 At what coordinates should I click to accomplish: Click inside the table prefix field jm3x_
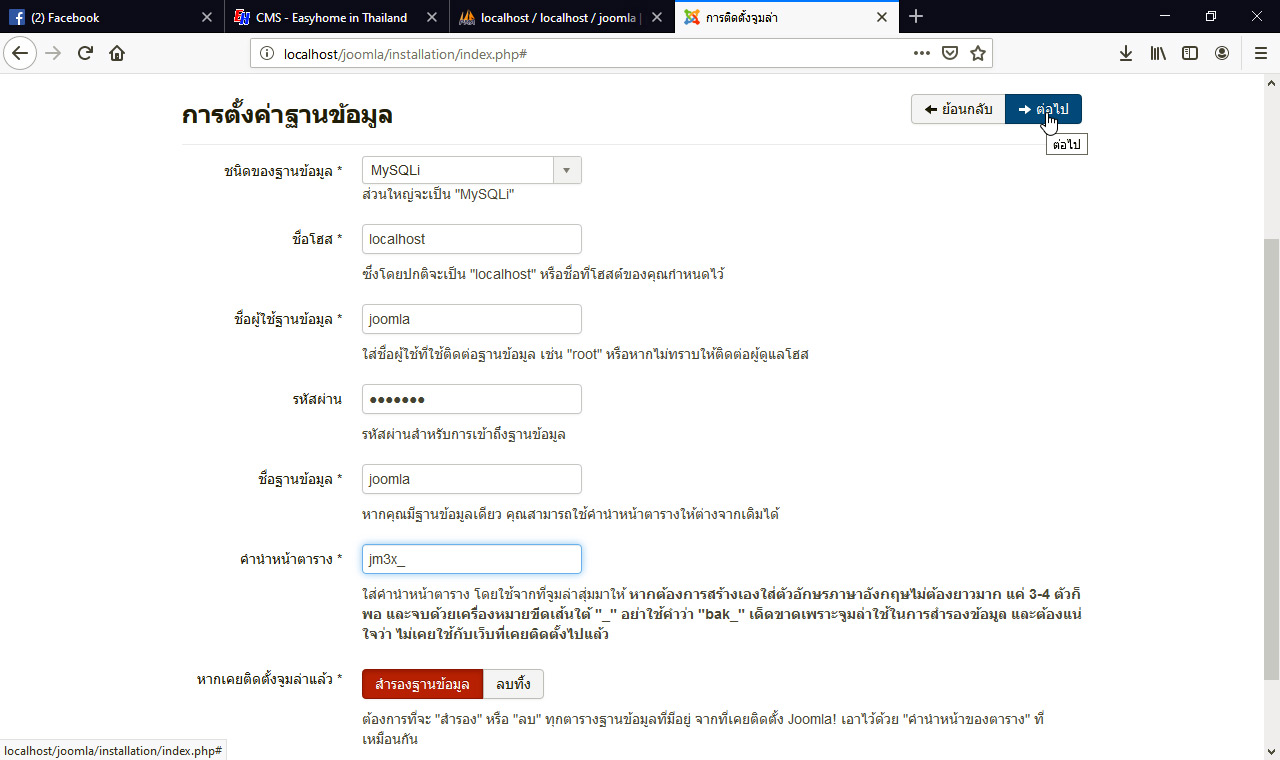coord(471,559)
